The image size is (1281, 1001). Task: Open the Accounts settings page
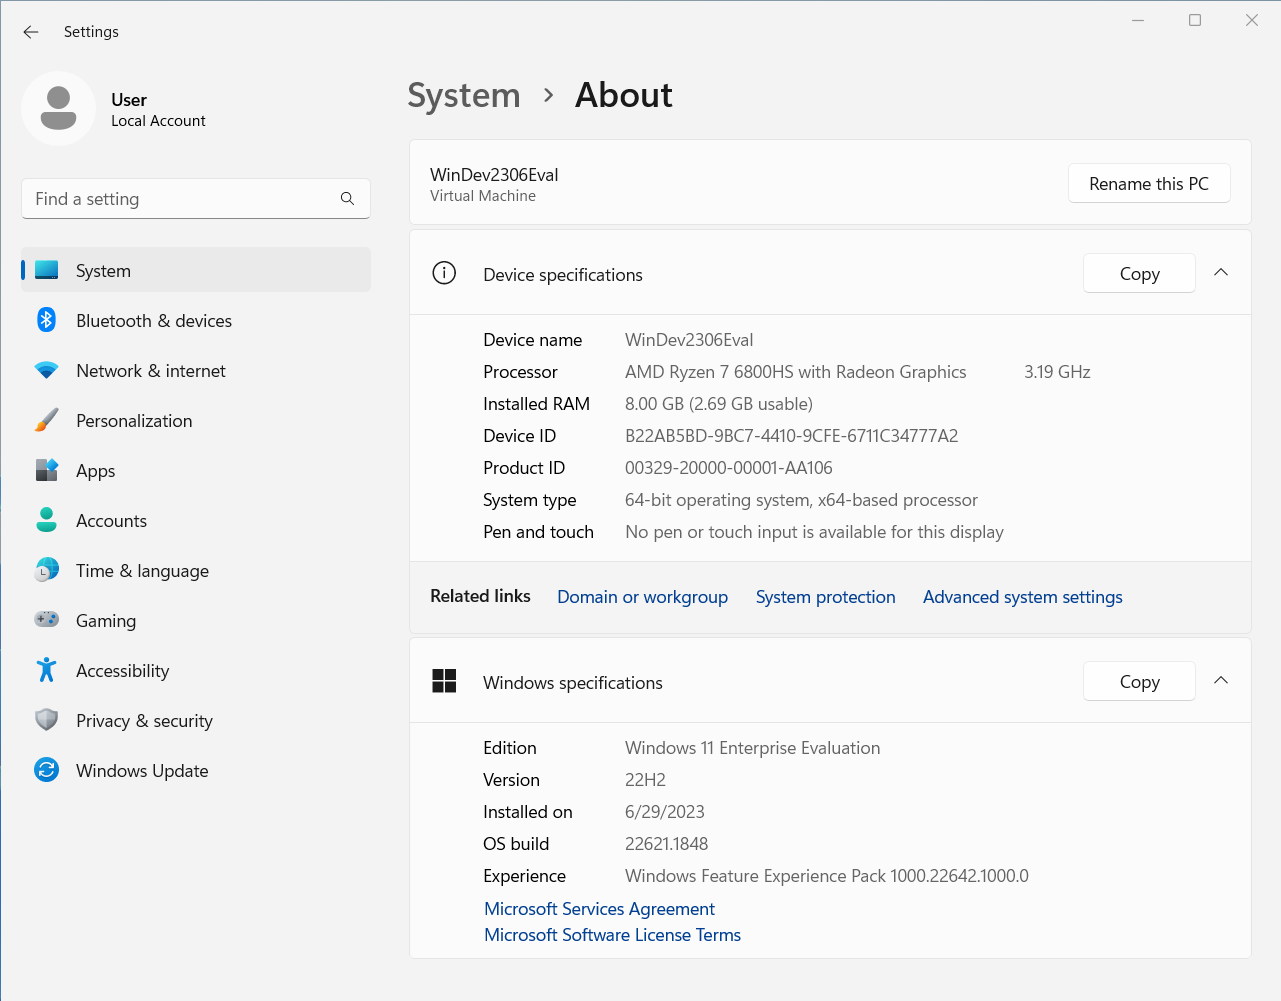(x=111, y=521)
